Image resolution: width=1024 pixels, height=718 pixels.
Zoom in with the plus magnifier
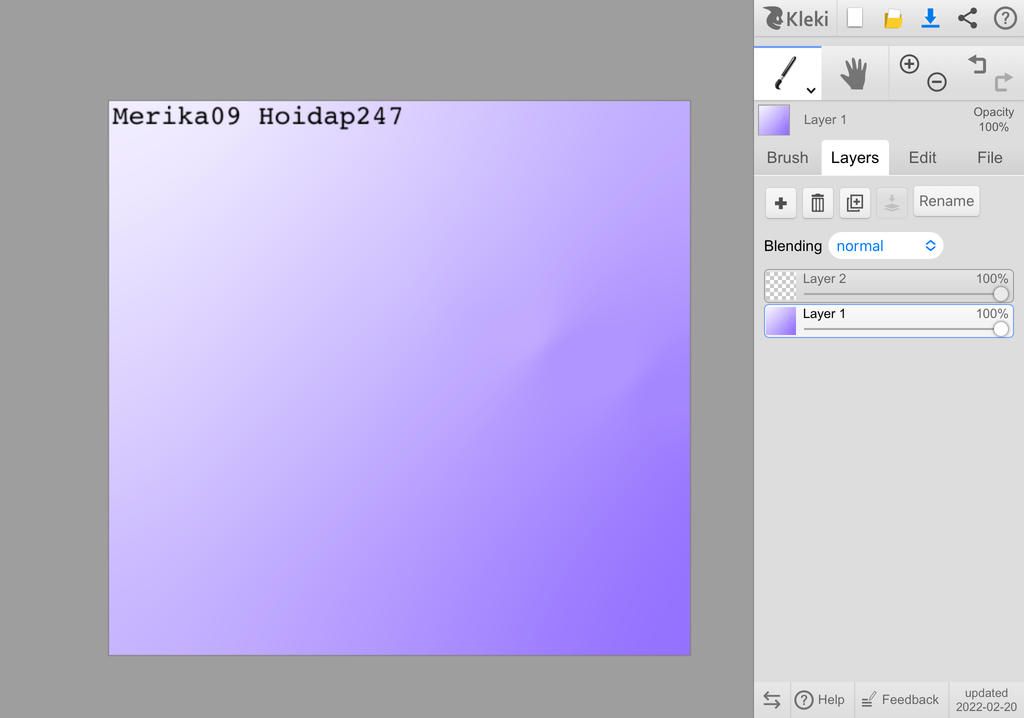tap(909, 64)
